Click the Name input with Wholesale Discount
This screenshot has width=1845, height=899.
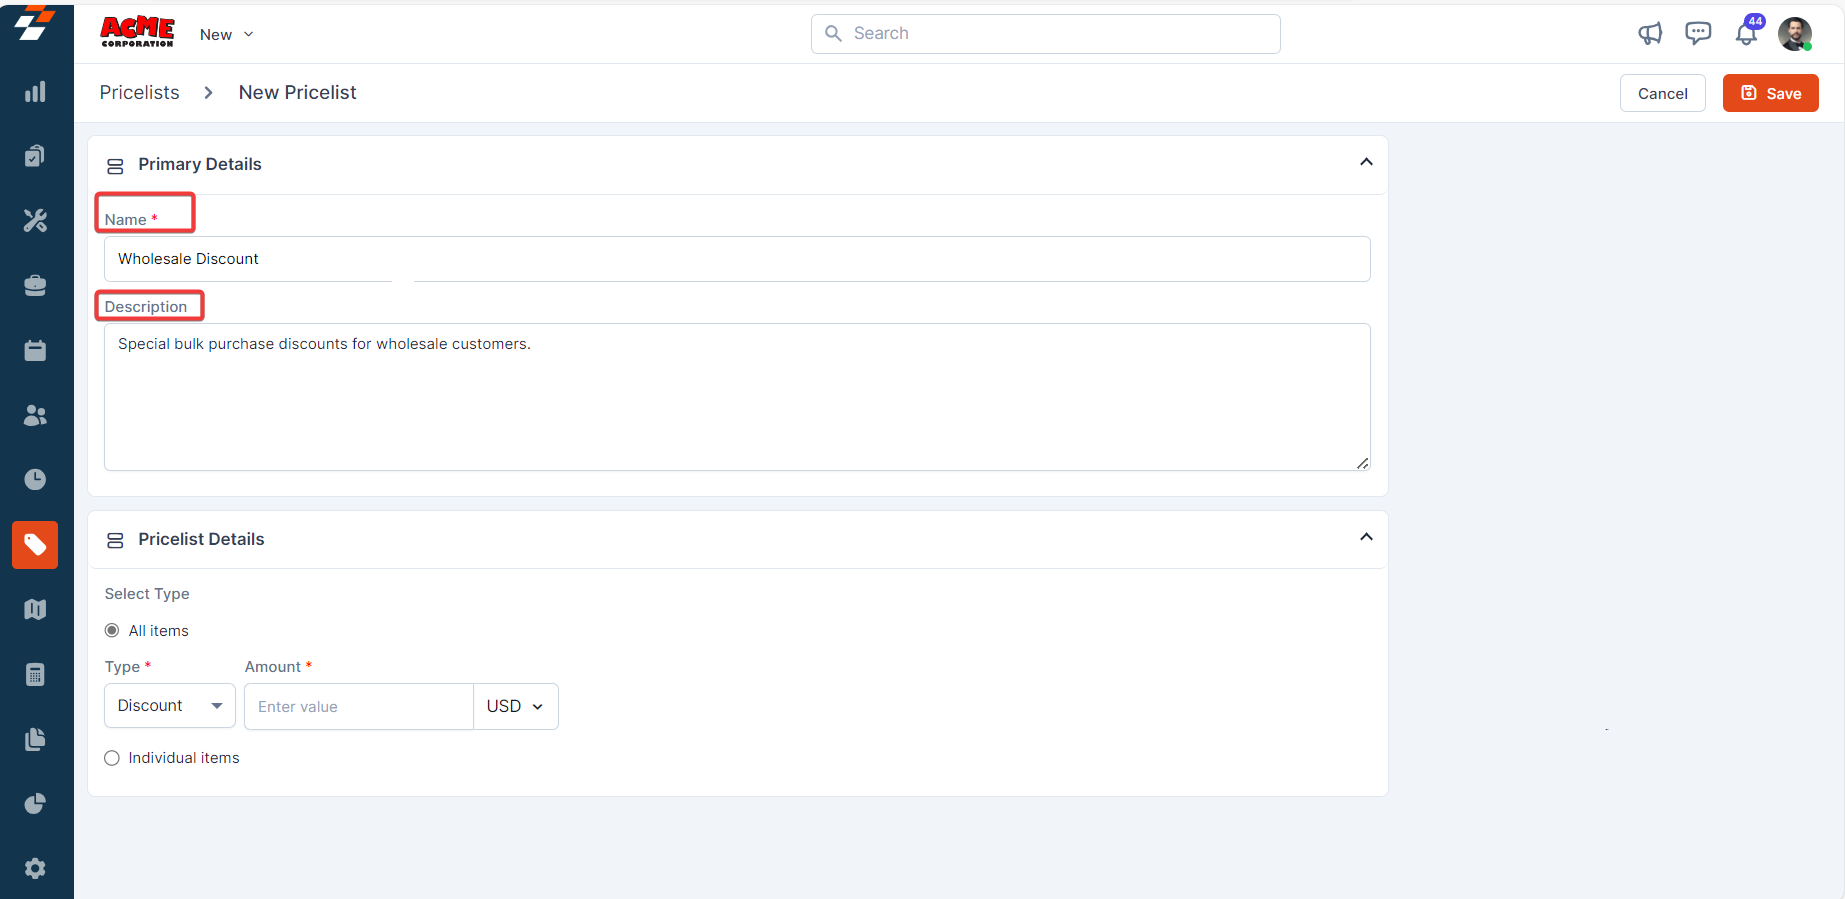click(737, 259)
